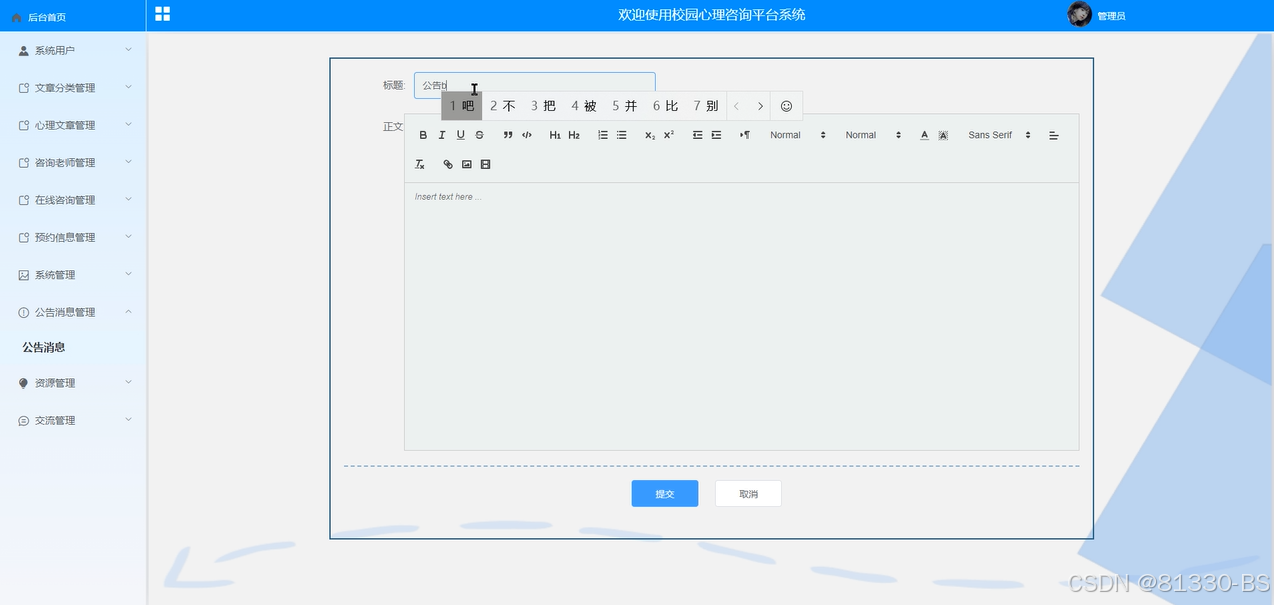Image resolution: width=1274 pixels, height=605 pixels.
Task: Open the Sans Serif font dropdown
Action: 998,135
